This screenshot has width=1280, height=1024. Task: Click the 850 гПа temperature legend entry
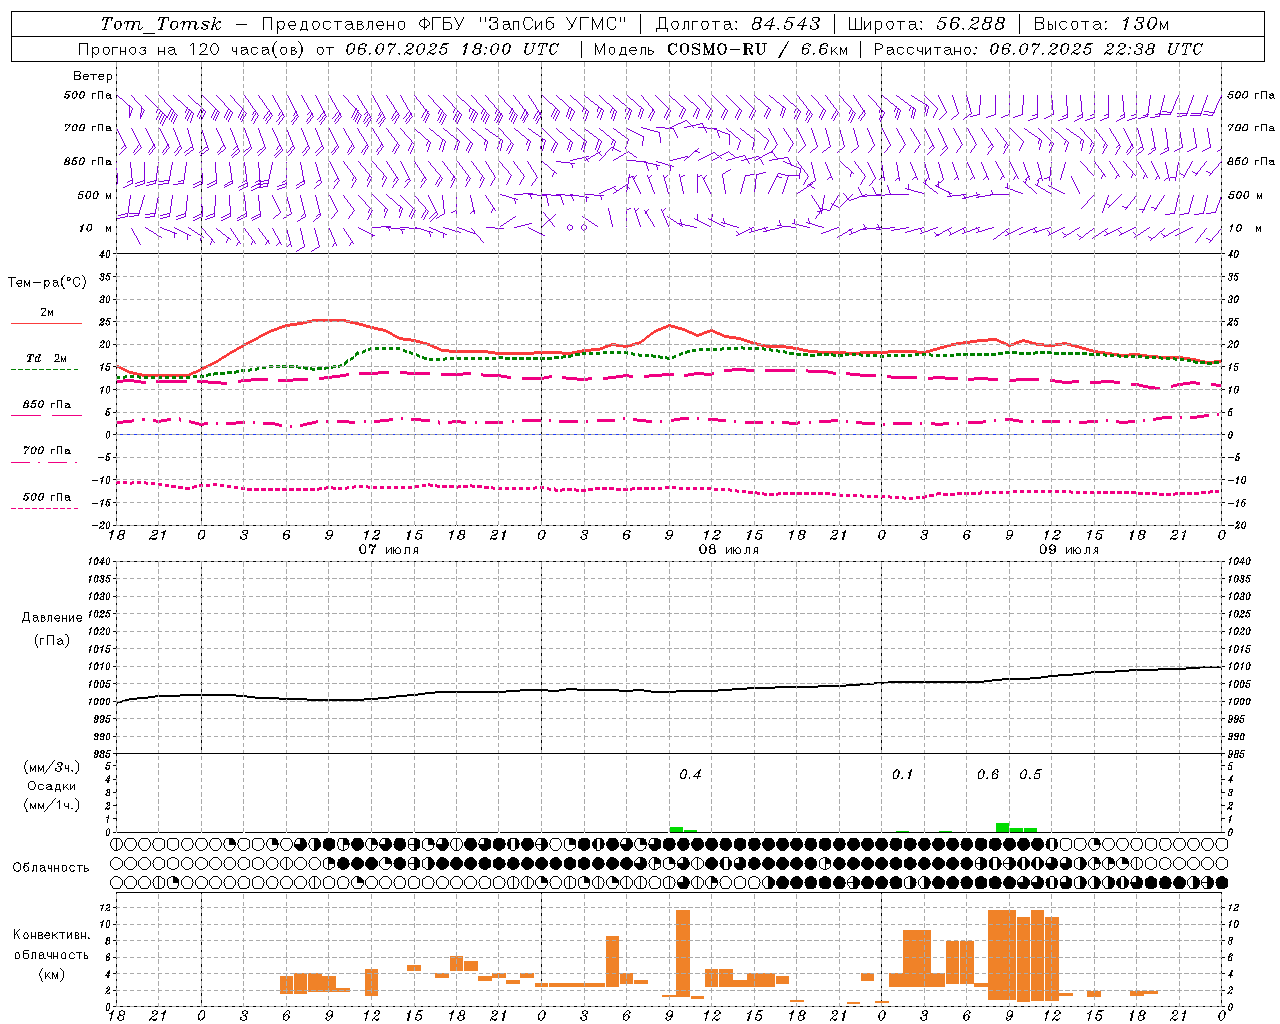46,405
